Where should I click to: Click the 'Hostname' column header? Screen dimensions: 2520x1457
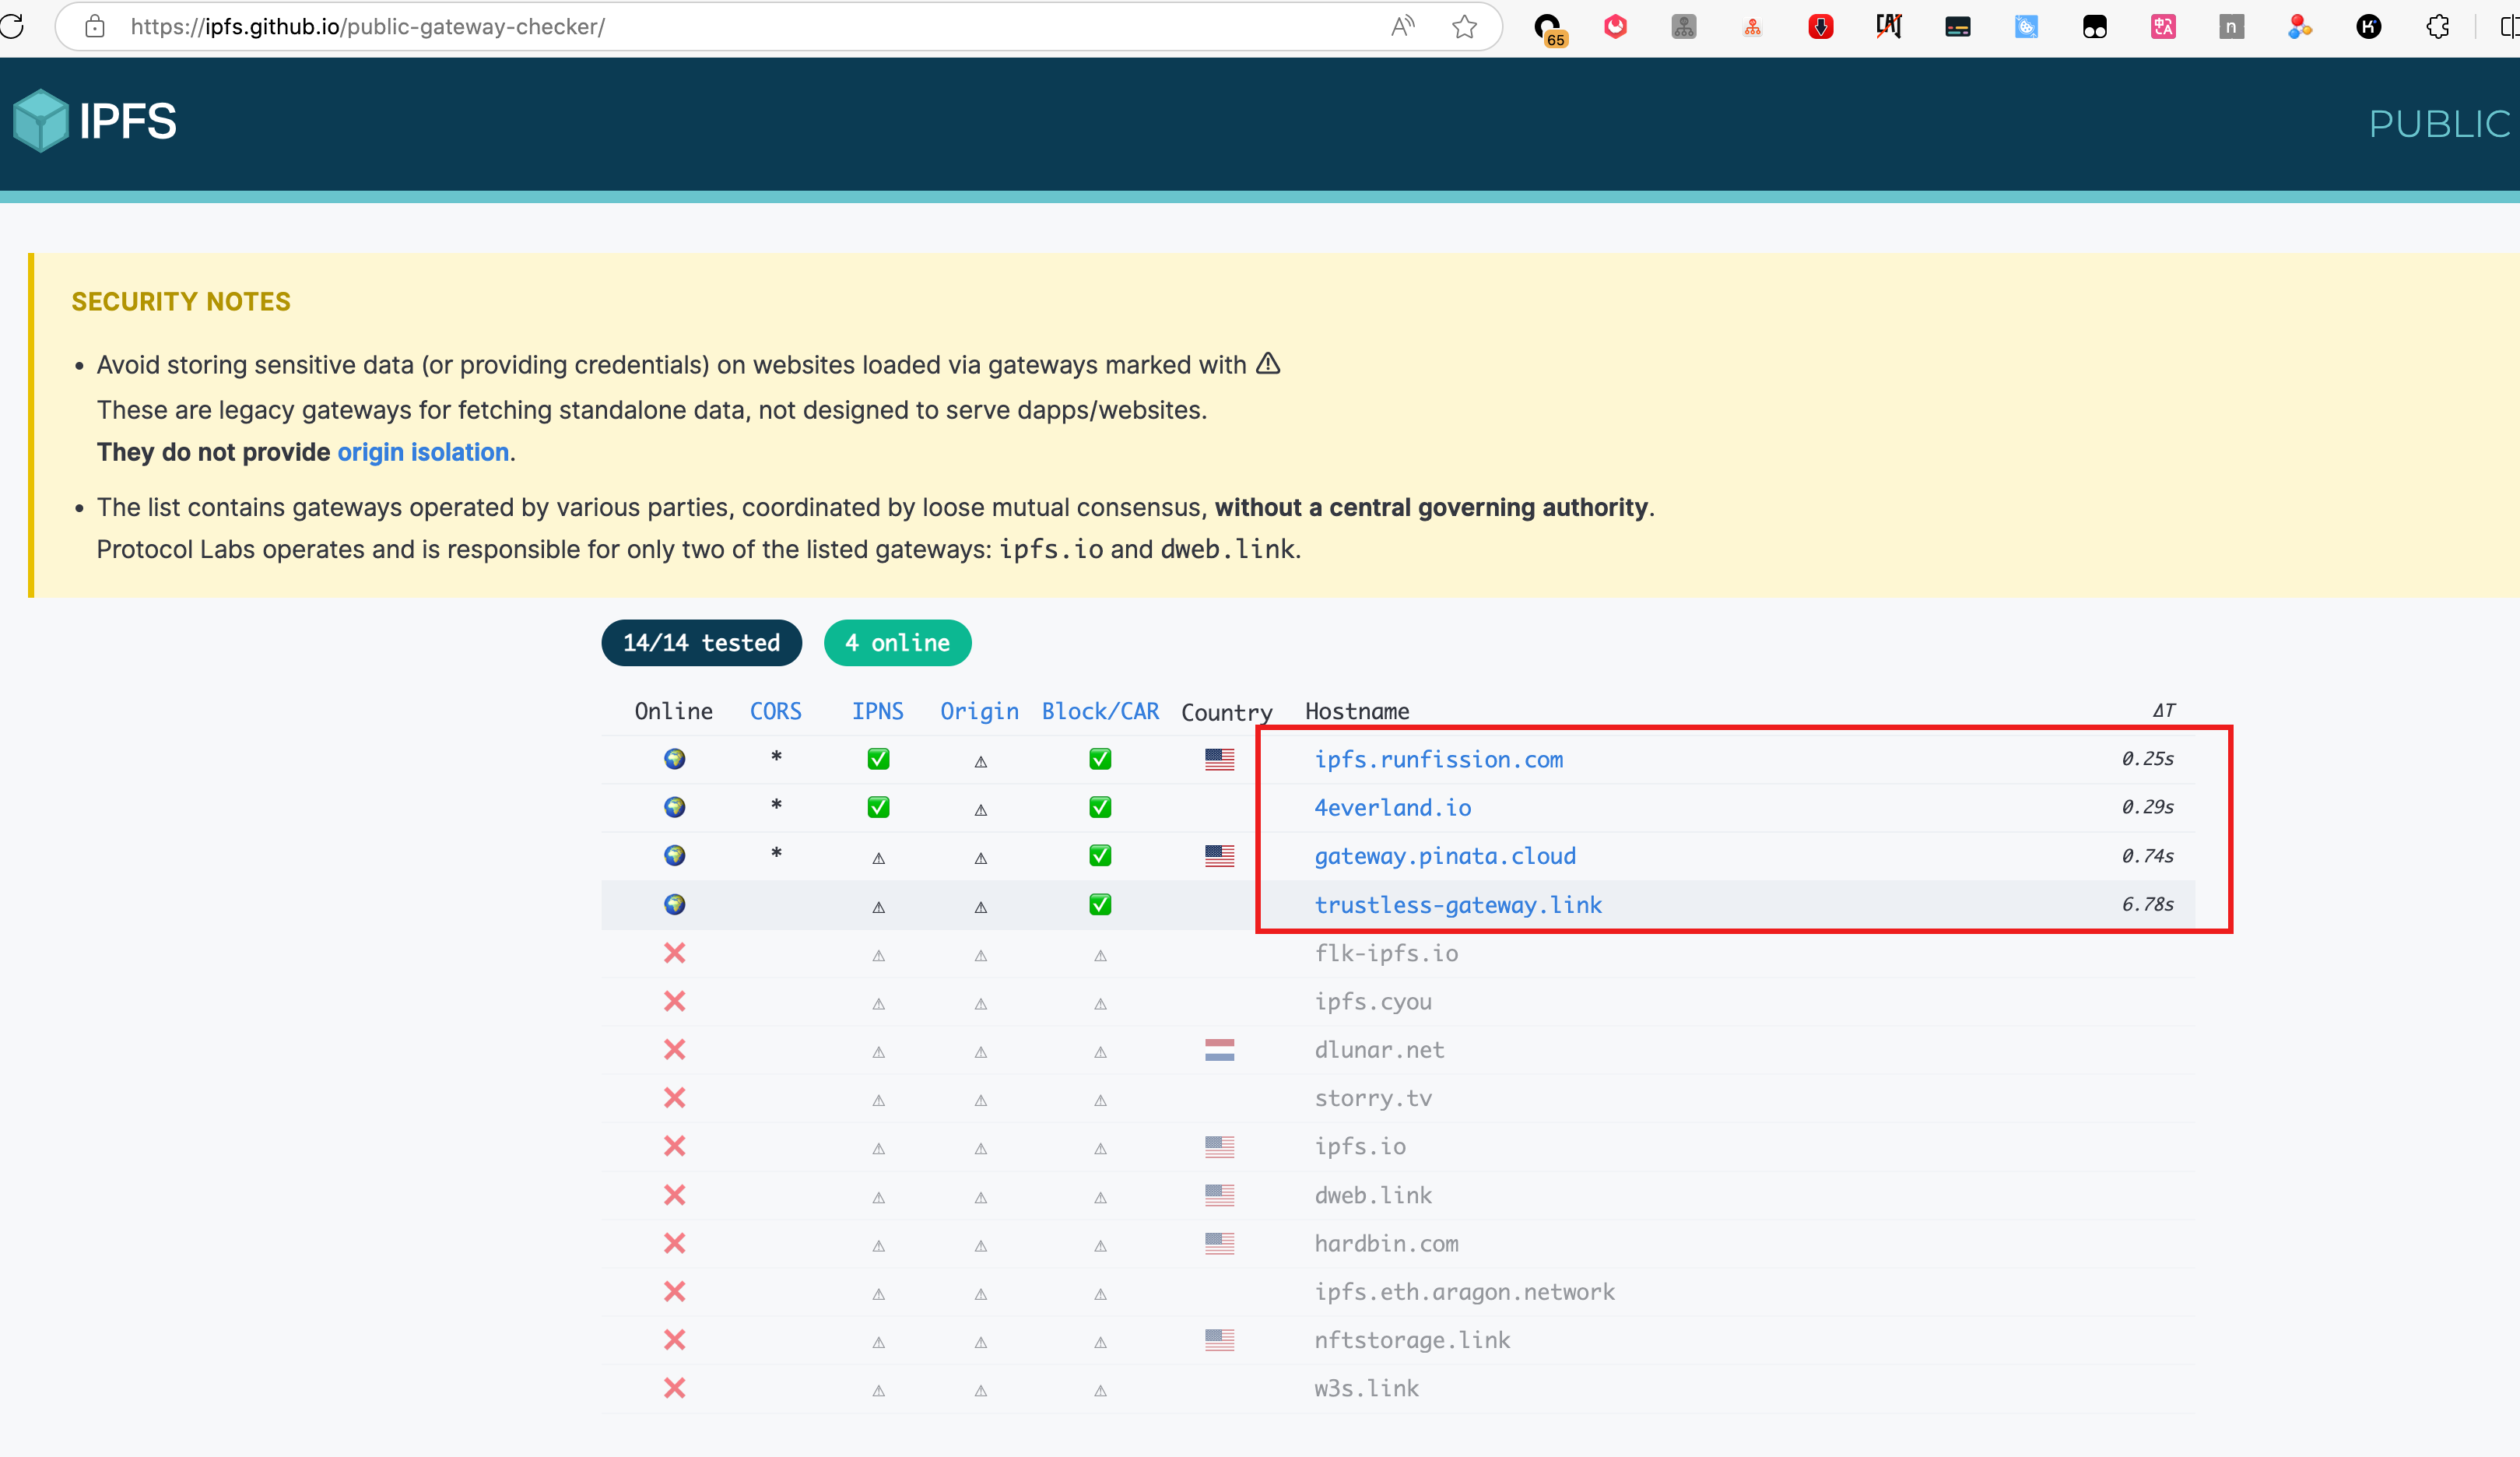pyautogui.click(x=1357, y=711)
